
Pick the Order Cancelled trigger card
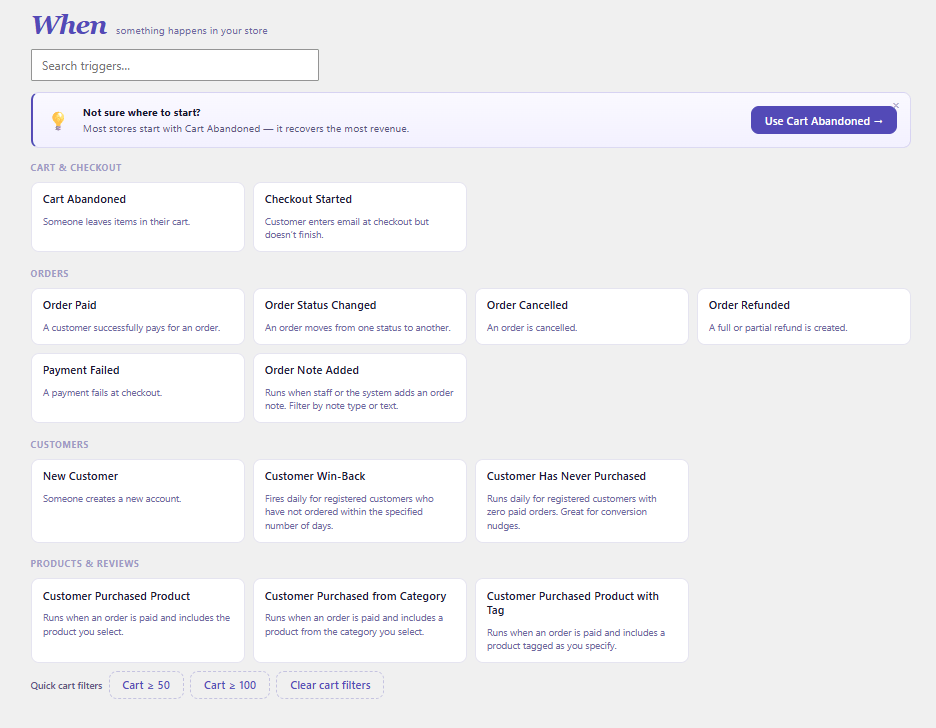582,317
